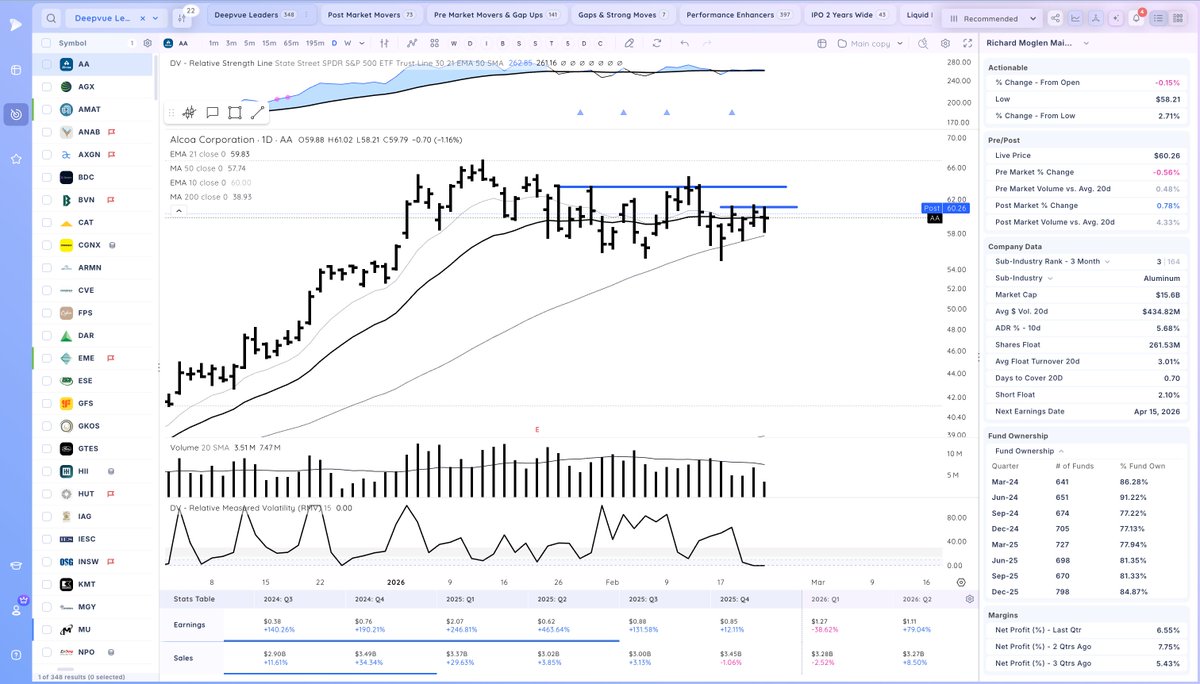Screen dimensions: 1200x684
Task: Check the AGX row checkbox
Action: click(46, 87)
